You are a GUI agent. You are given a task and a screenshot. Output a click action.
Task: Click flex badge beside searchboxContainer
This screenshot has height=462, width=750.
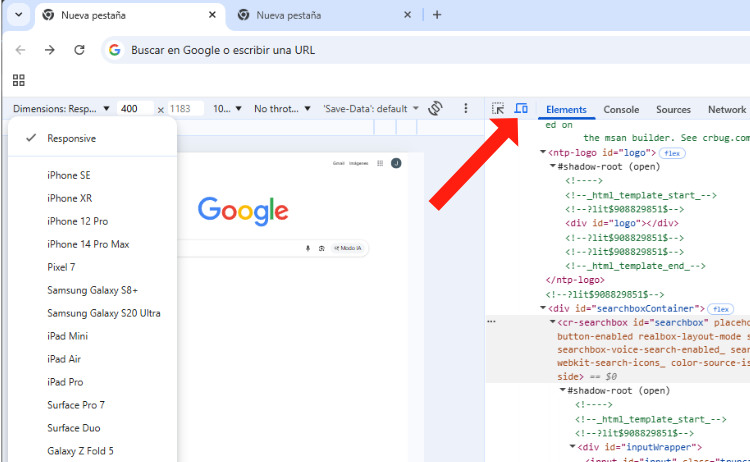720,309
